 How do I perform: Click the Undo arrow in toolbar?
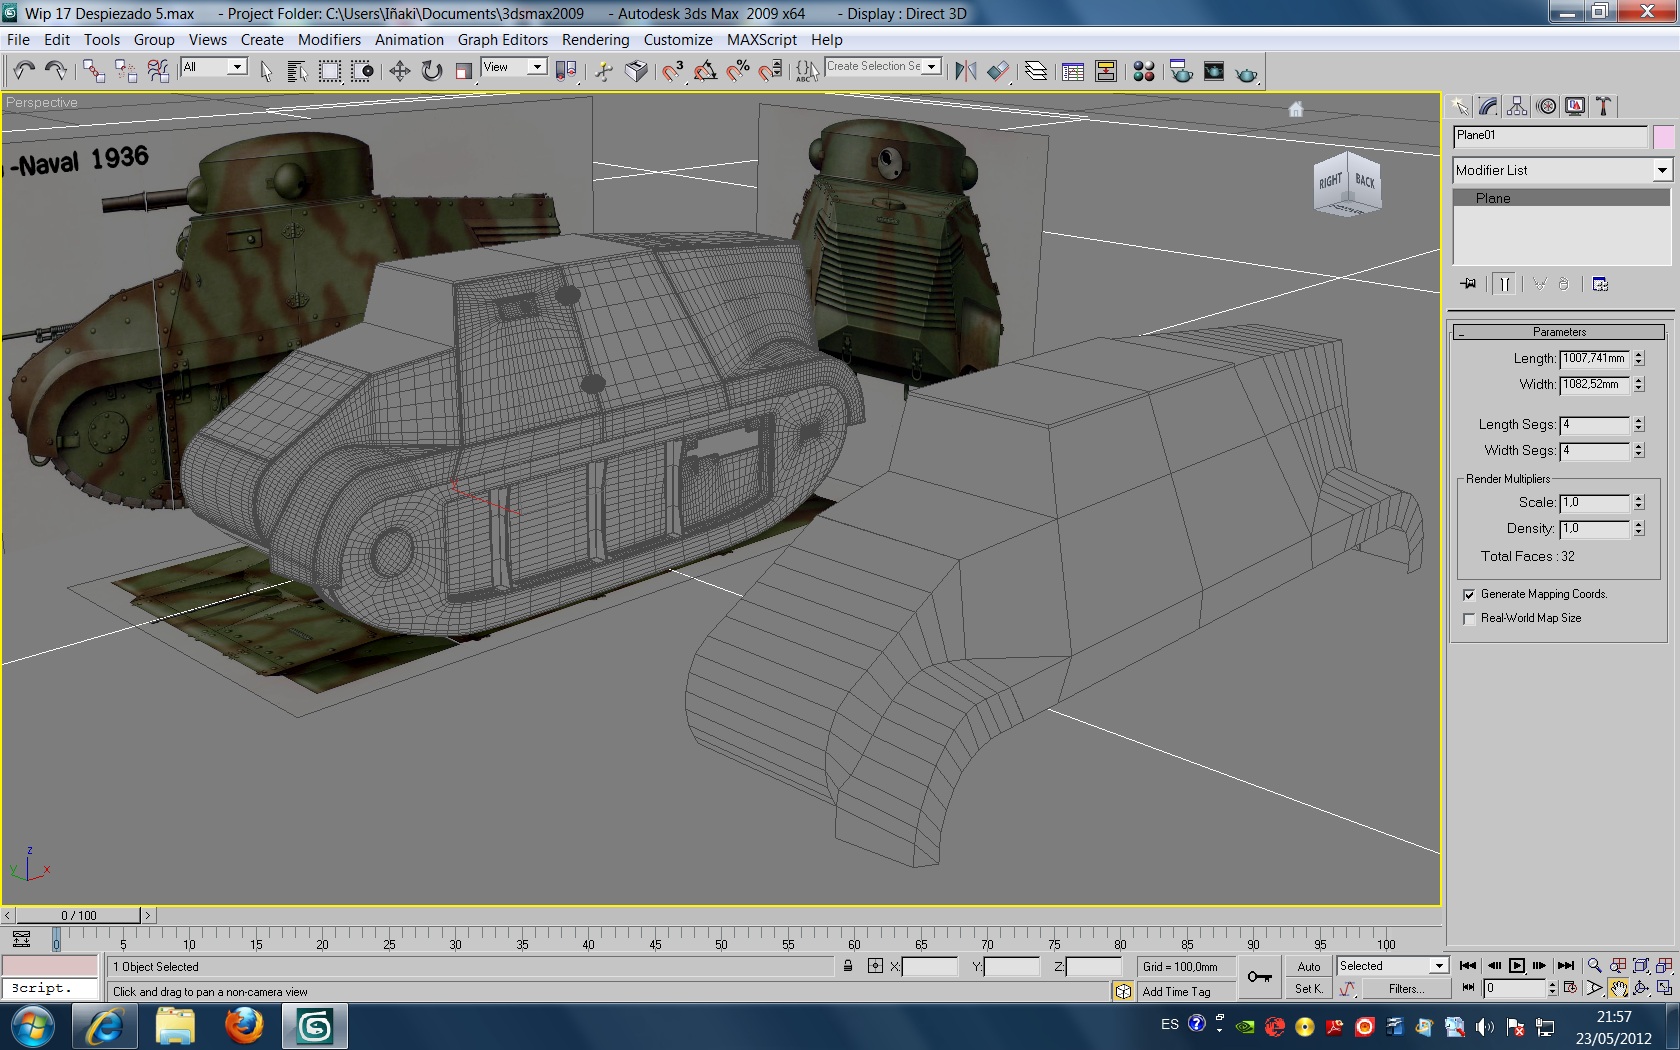tap(24, 71)
